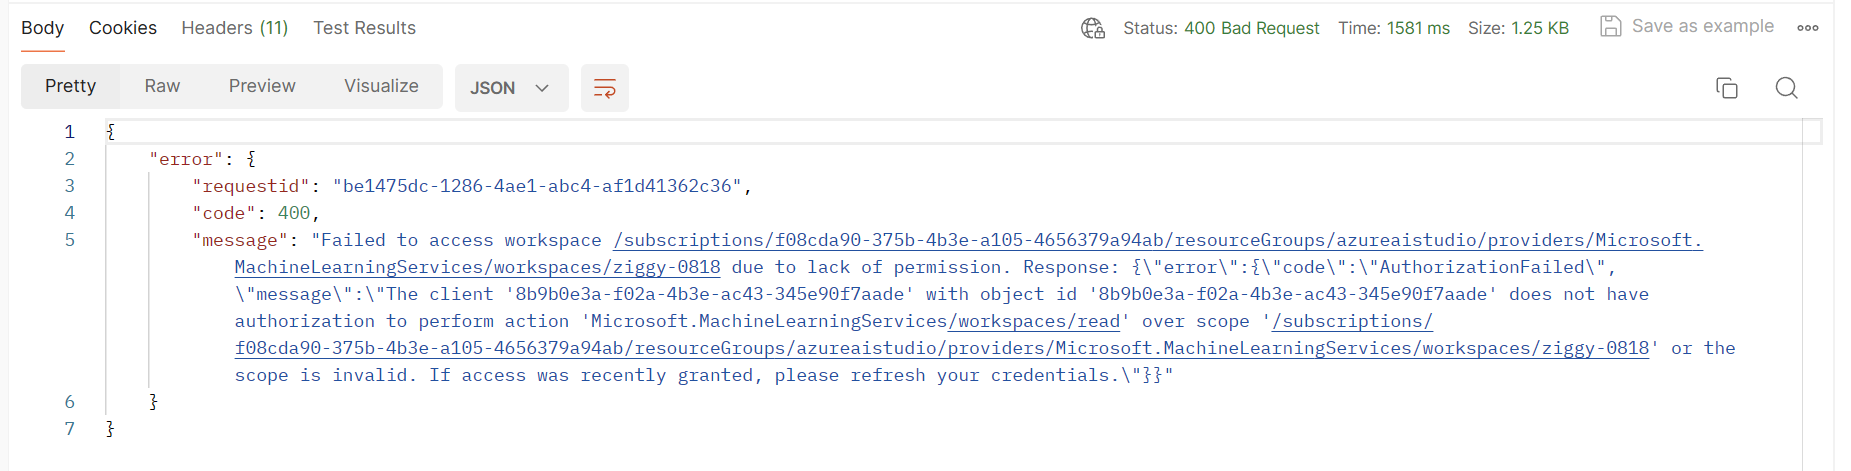Select the Pretty view mode
This screenshot has height=471, width=1851.
coord(70,86)
